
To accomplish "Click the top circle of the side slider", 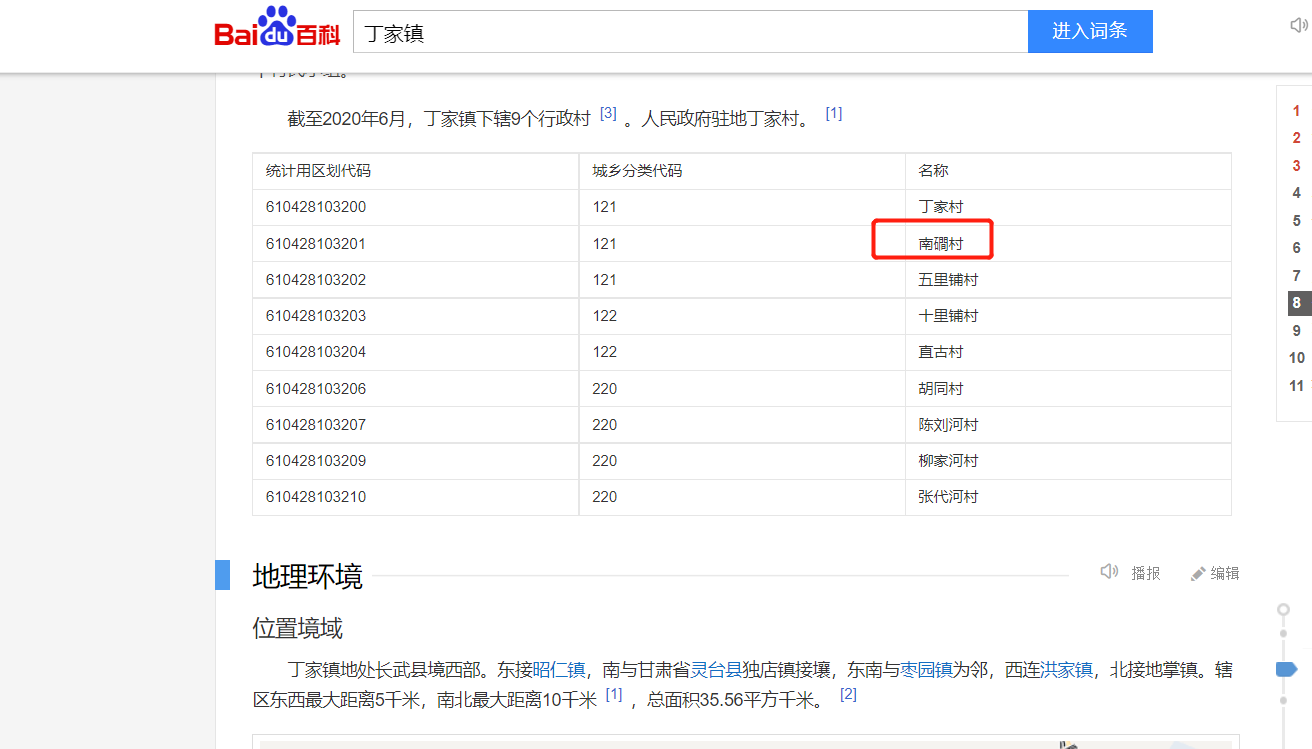I will point(1283,609).
